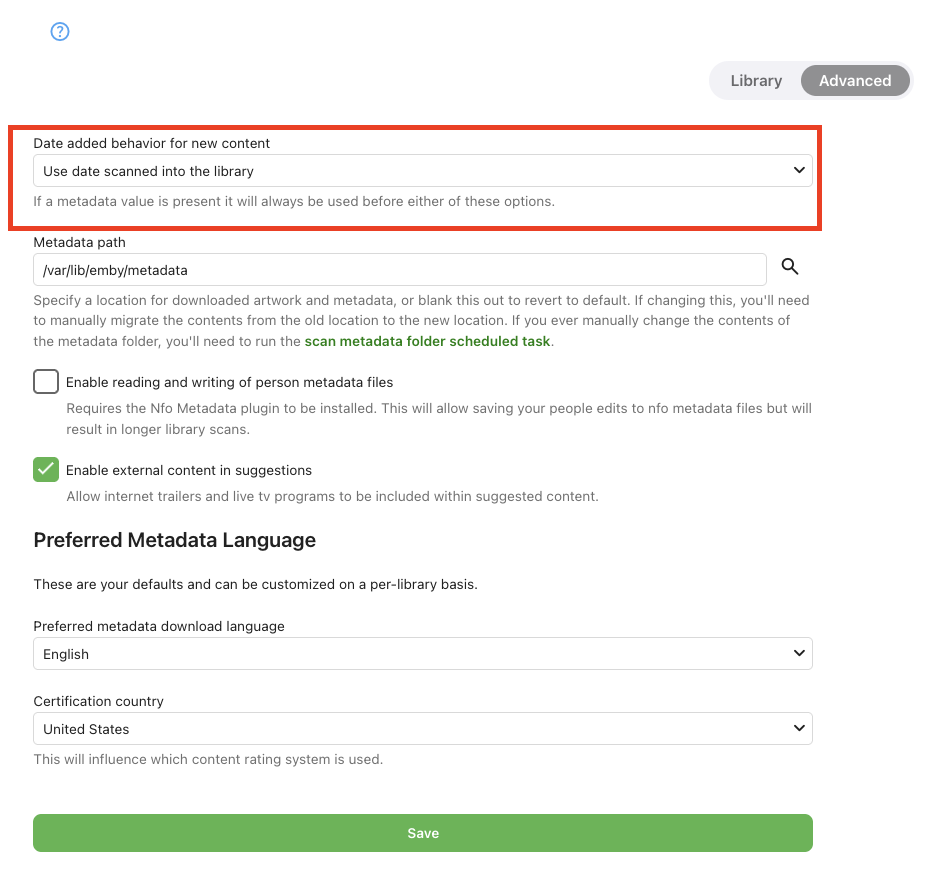Click the 'Enable reading and writing of person metadata files' label
The width and height of the screenshot is (925, 883).
coord(229,382)
